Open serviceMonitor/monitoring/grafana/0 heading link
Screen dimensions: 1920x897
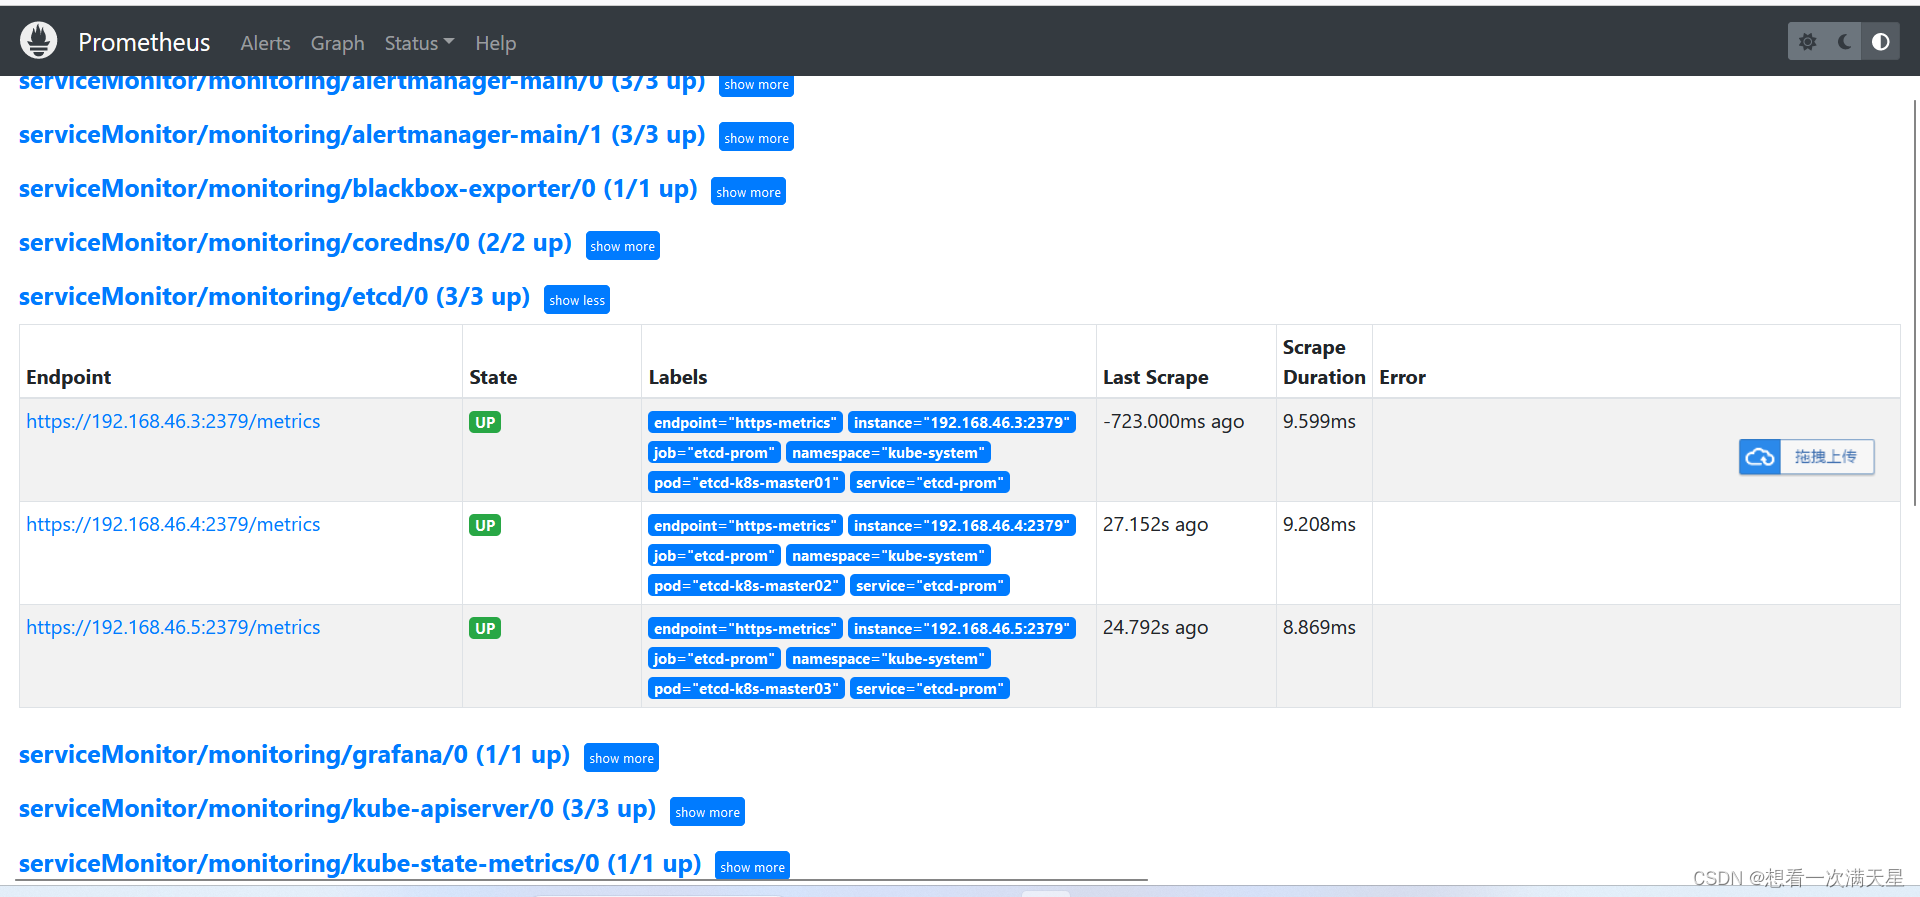pyautogui.click(x=294, y=755)
